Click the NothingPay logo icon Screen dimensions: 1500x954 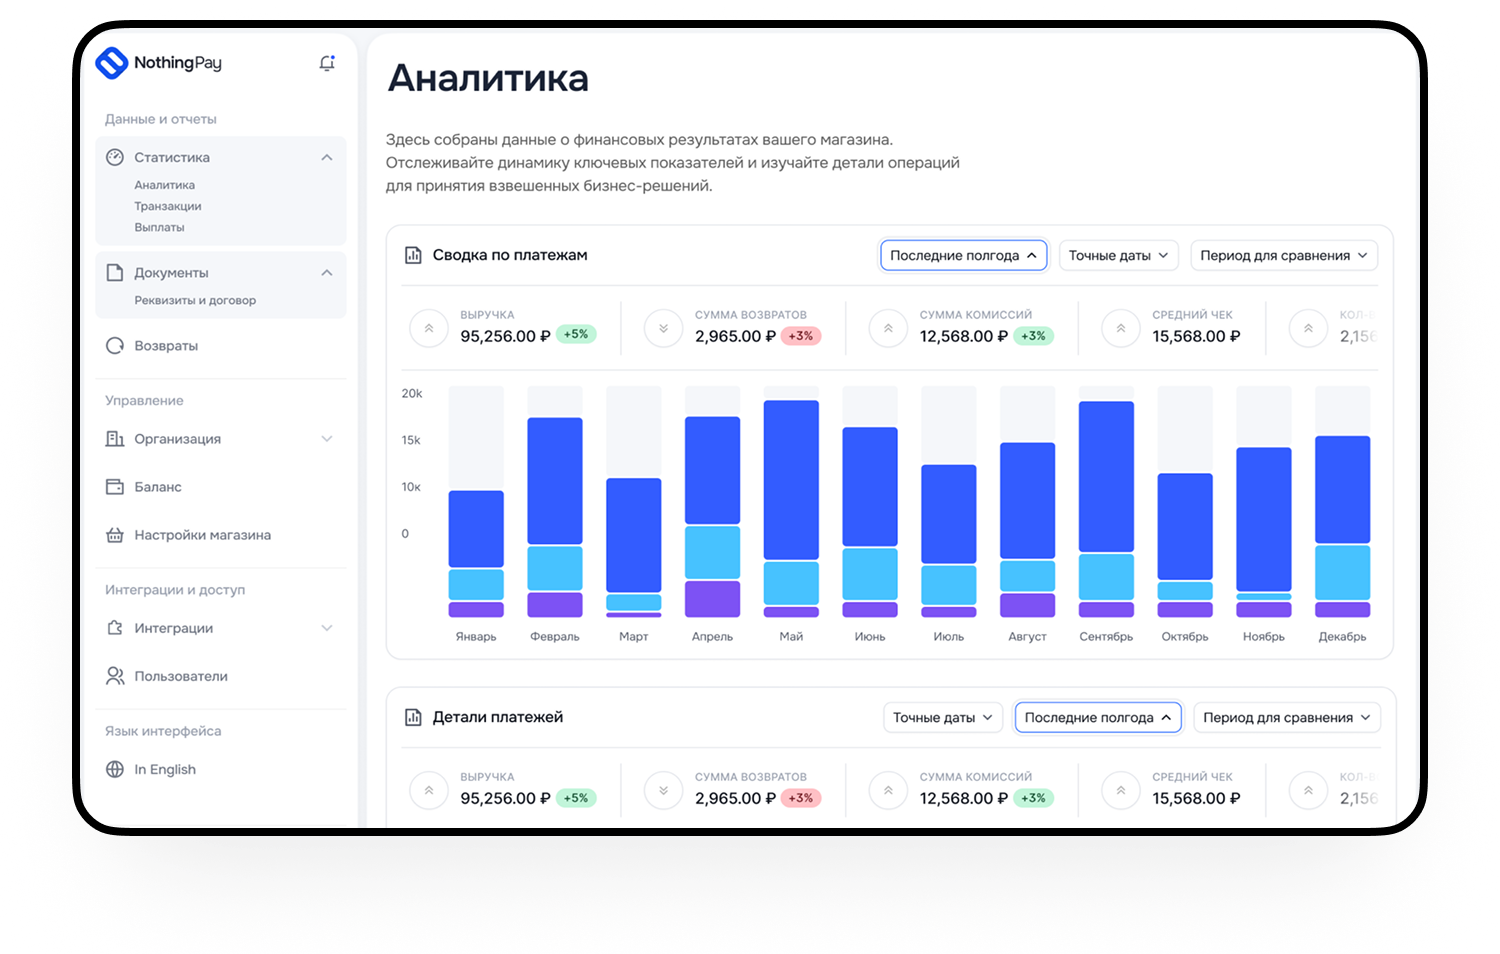coord(111,63)
